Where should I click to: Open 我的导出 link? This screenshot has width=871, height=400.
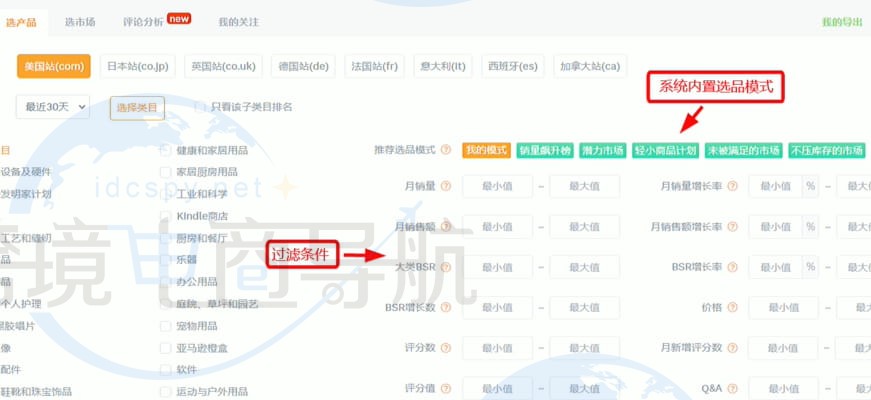(x=842, y=22)
